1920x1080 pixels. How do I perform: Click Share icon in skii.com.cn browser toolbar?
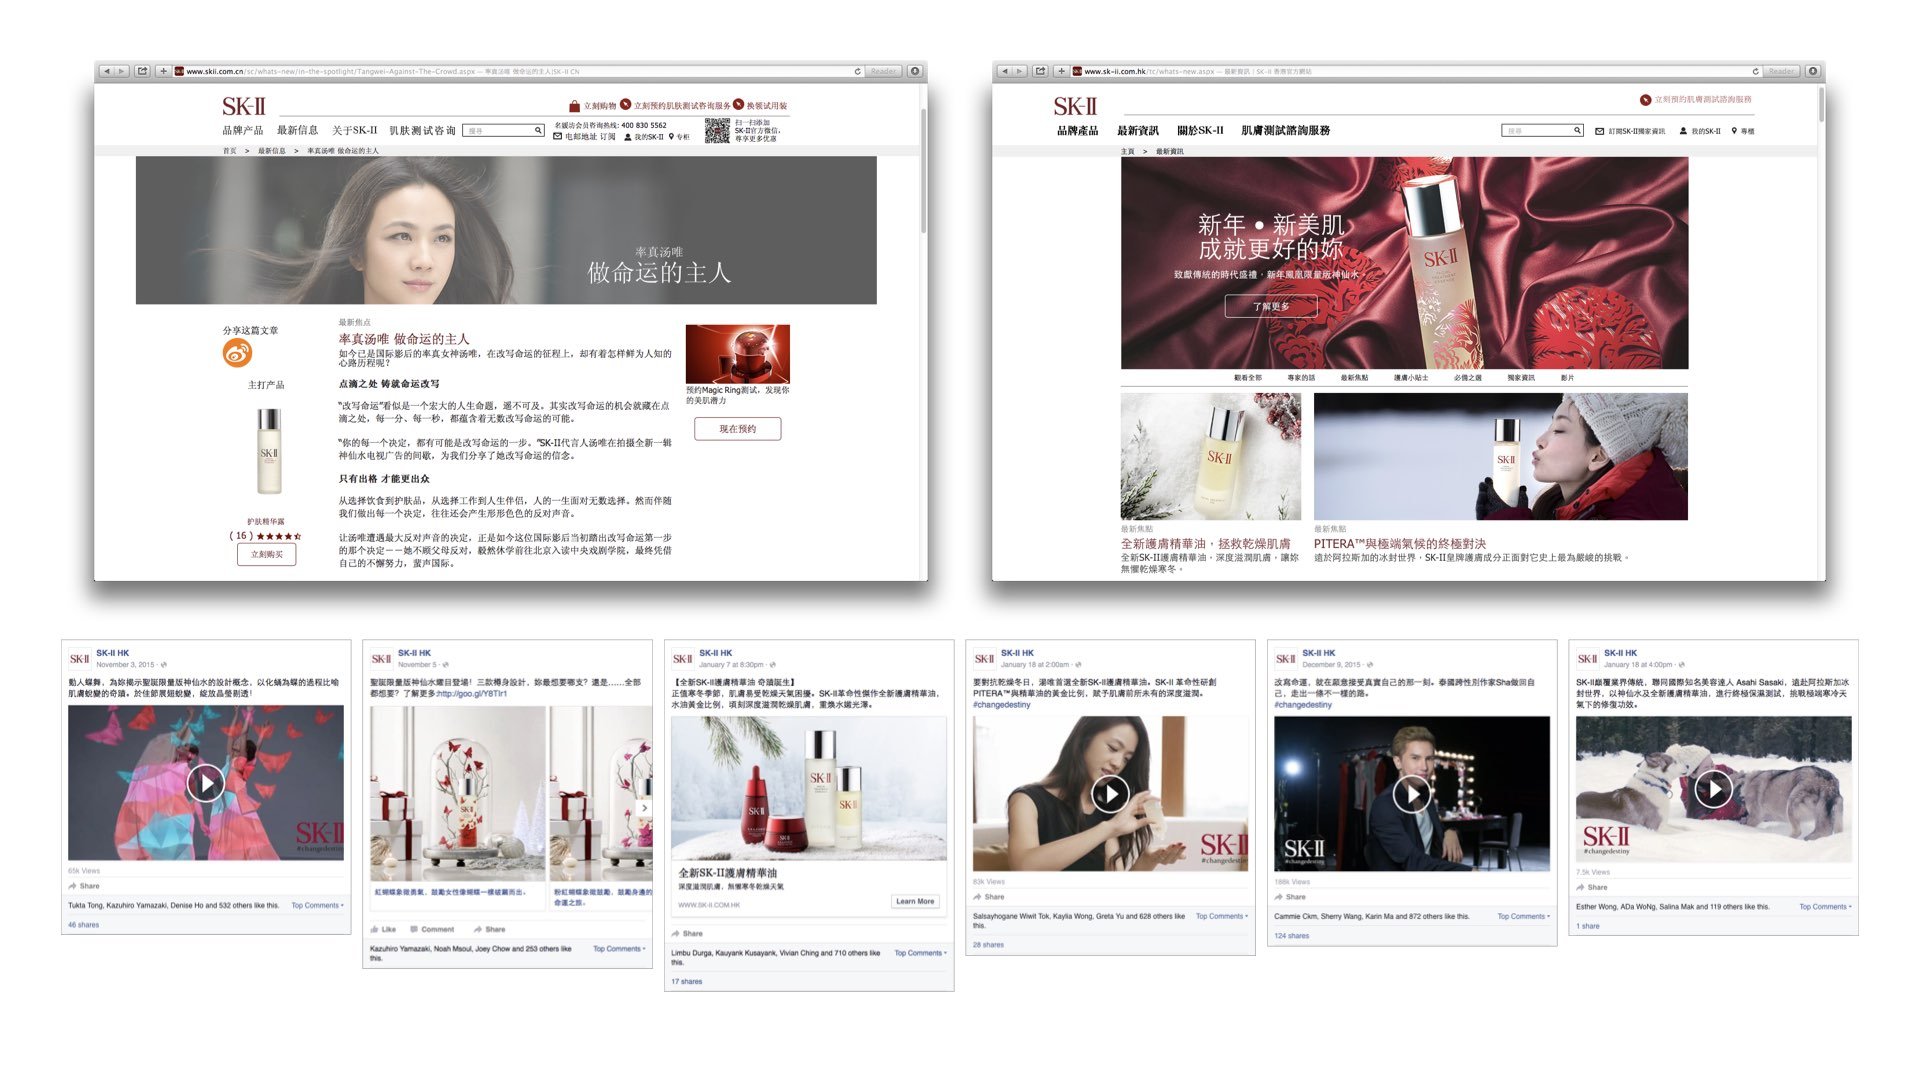(x=143, y=71)
